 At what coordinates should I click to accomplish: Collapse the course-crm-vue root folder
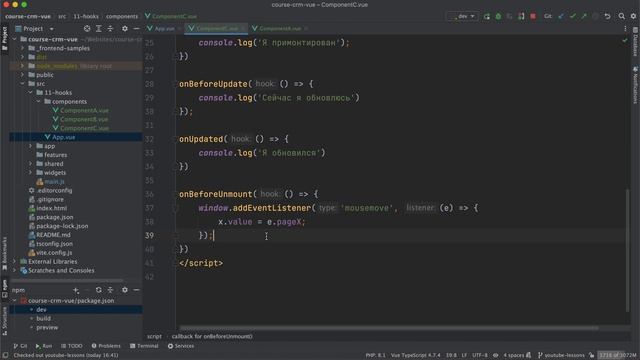[x=15, y=39]
